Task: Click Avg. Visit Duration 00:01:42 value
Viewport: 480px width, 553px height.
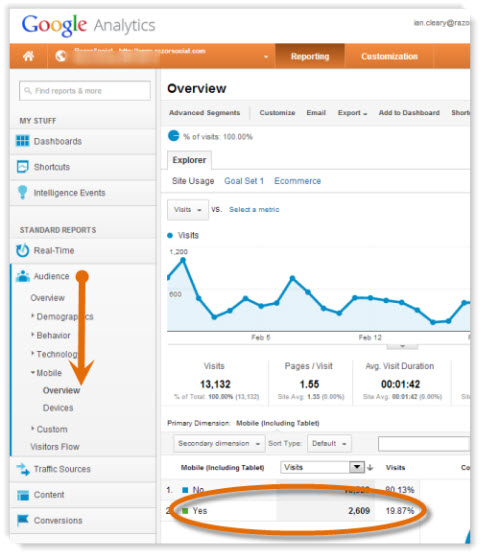Action: click(400, 384)
